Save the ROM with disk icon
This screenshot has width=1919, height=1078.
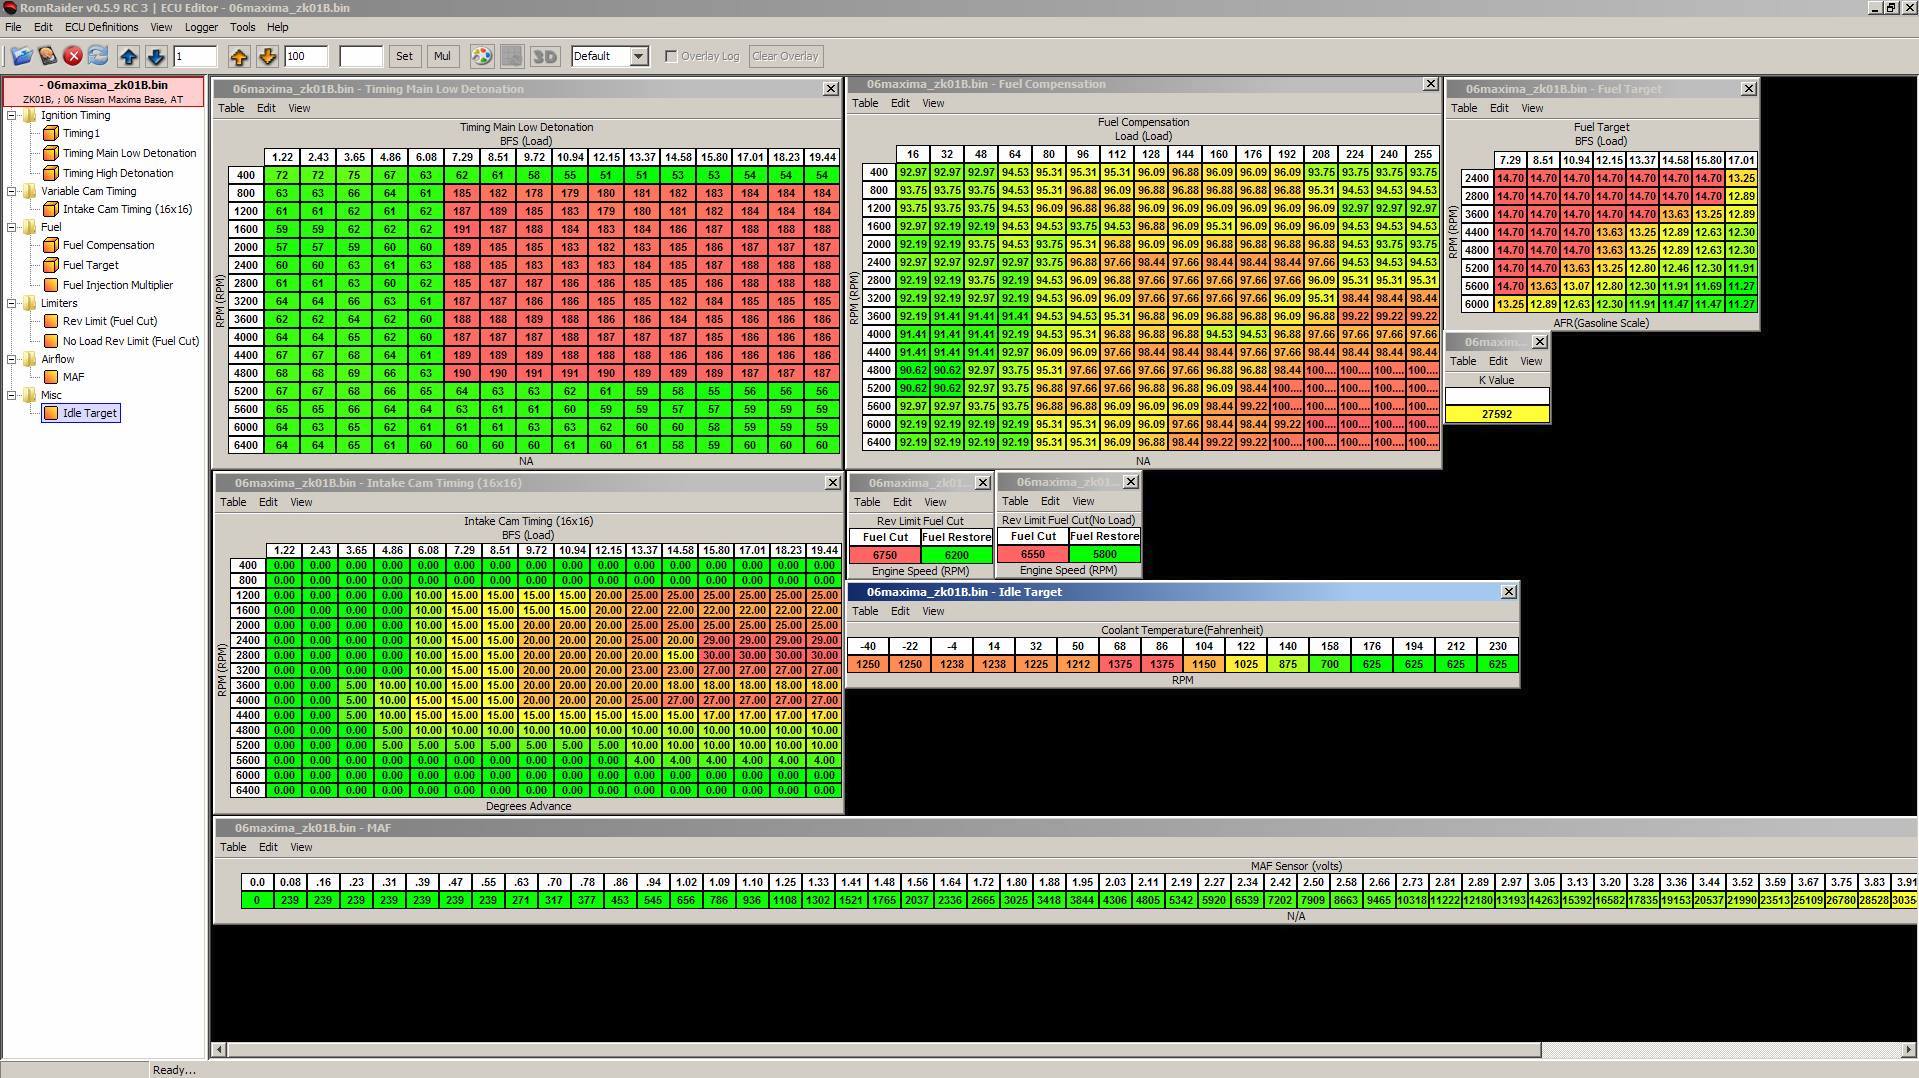pyautogui.click(x=47, y=56)
